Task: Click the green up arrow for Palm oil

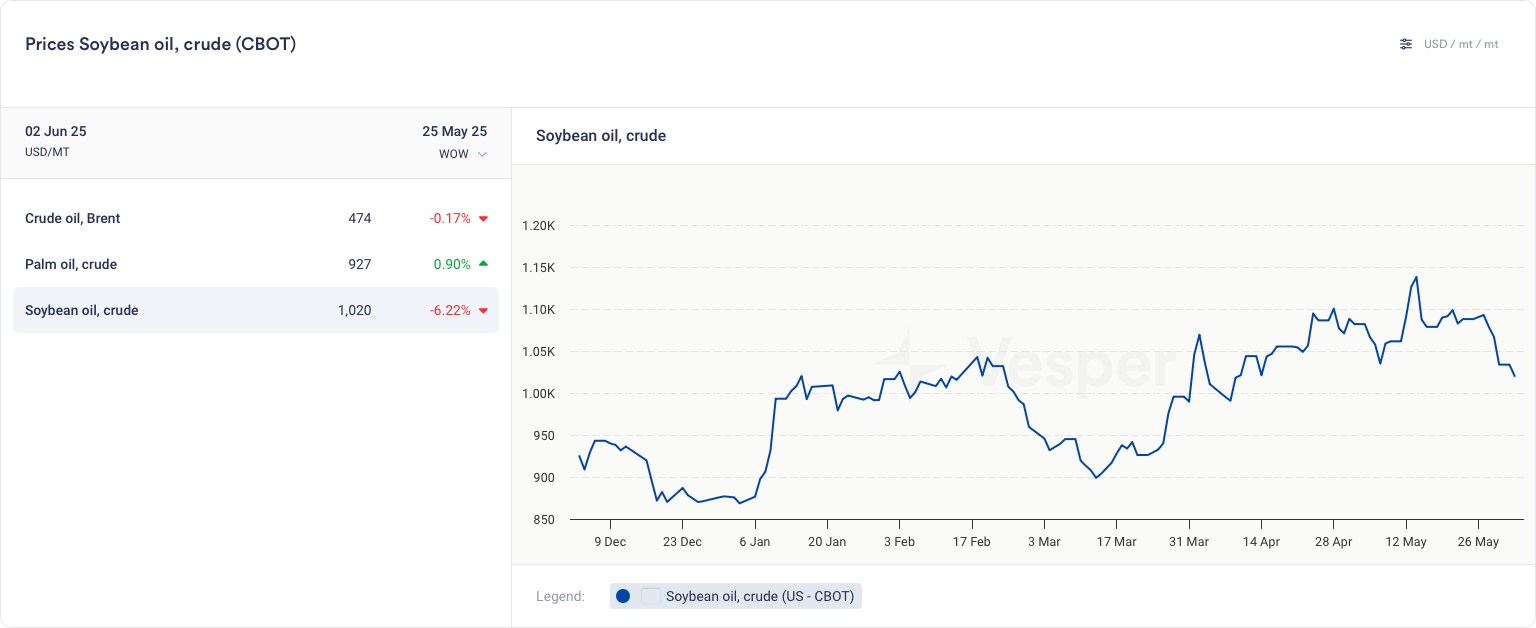Action: (x=483, y=264)
